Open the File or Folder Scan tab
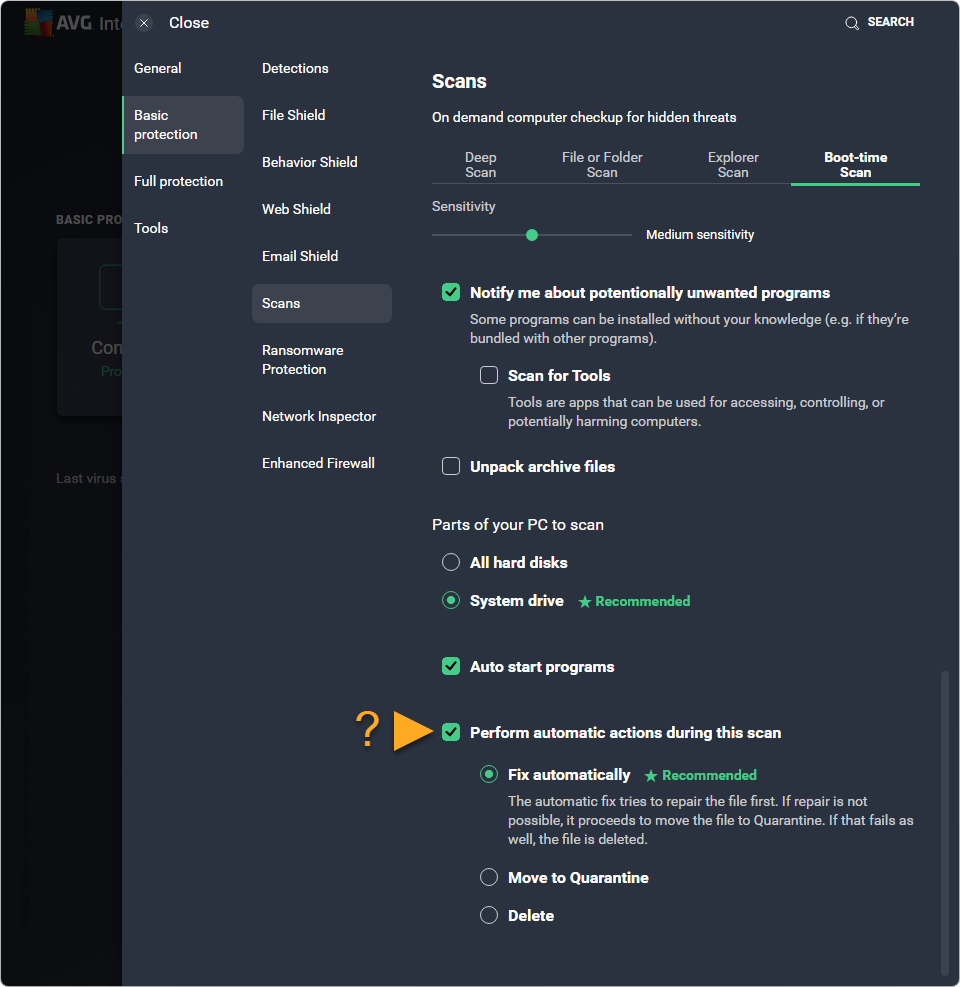The width and height of the screenshot is (960, 987). tap(602, 165)
